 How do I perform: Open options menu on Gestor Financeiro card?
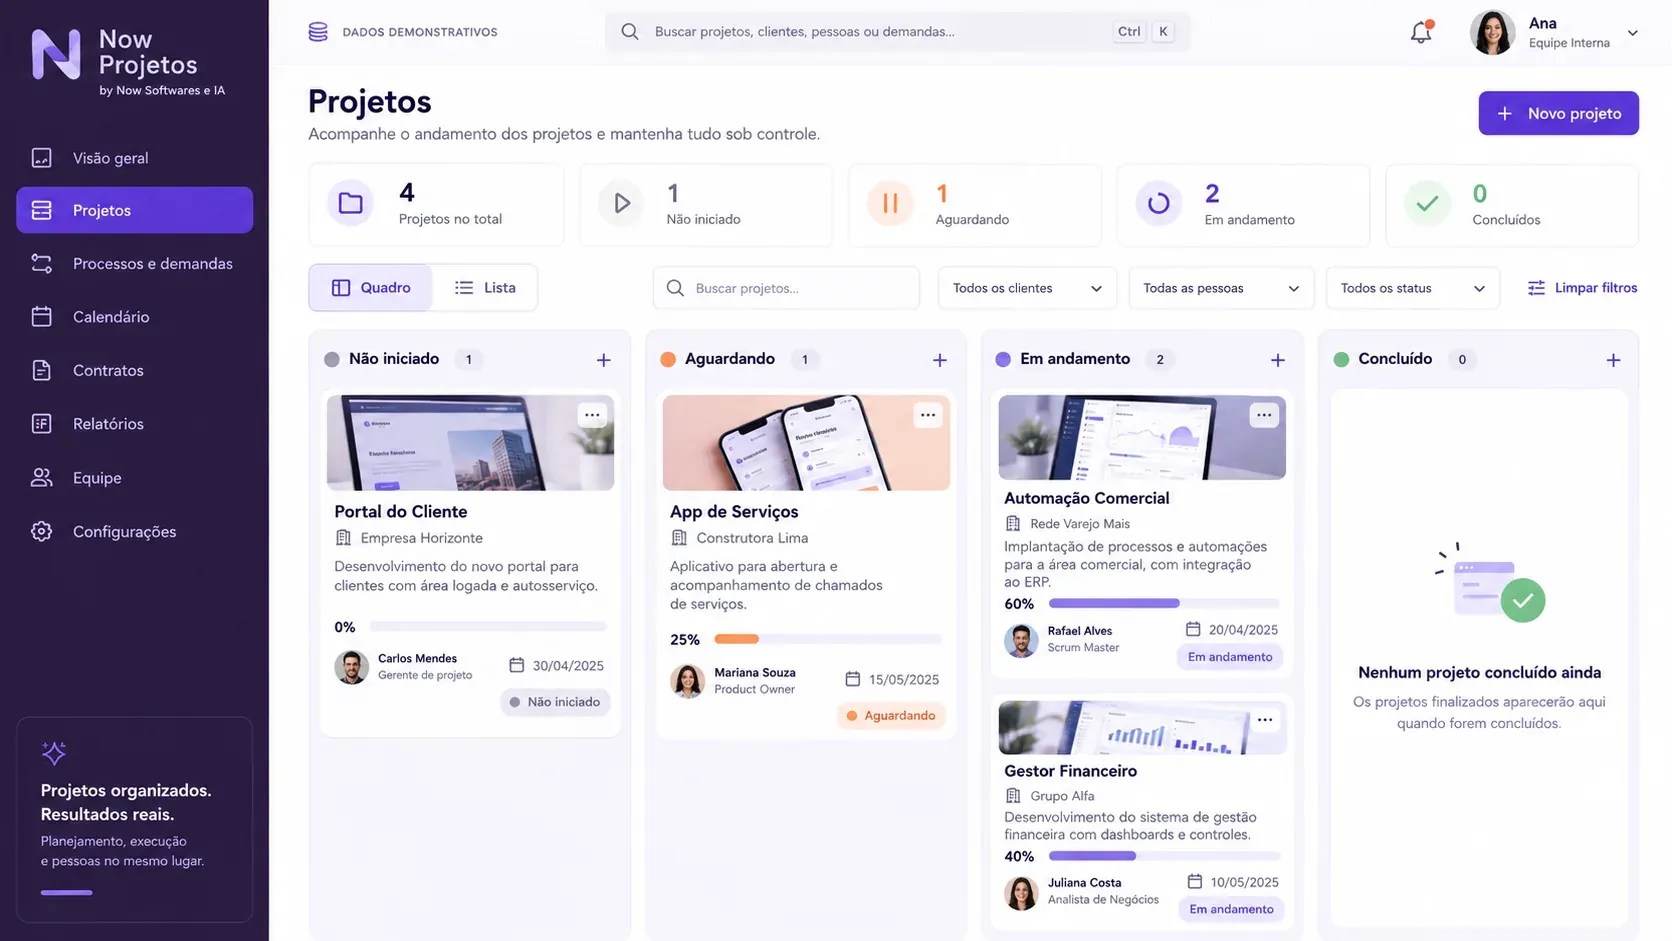click(x=1265, y=720)
